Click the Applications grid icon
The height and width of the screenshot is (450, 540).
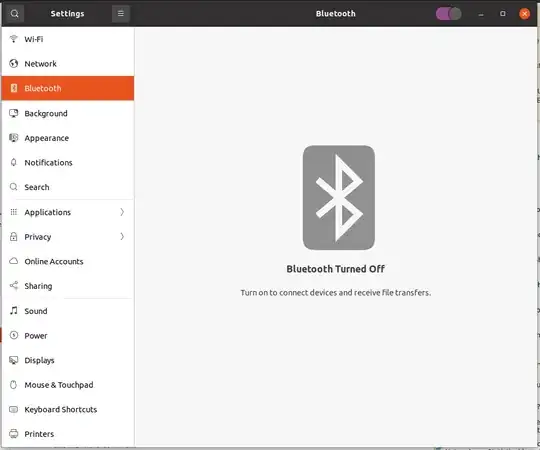tap(13, 212)
